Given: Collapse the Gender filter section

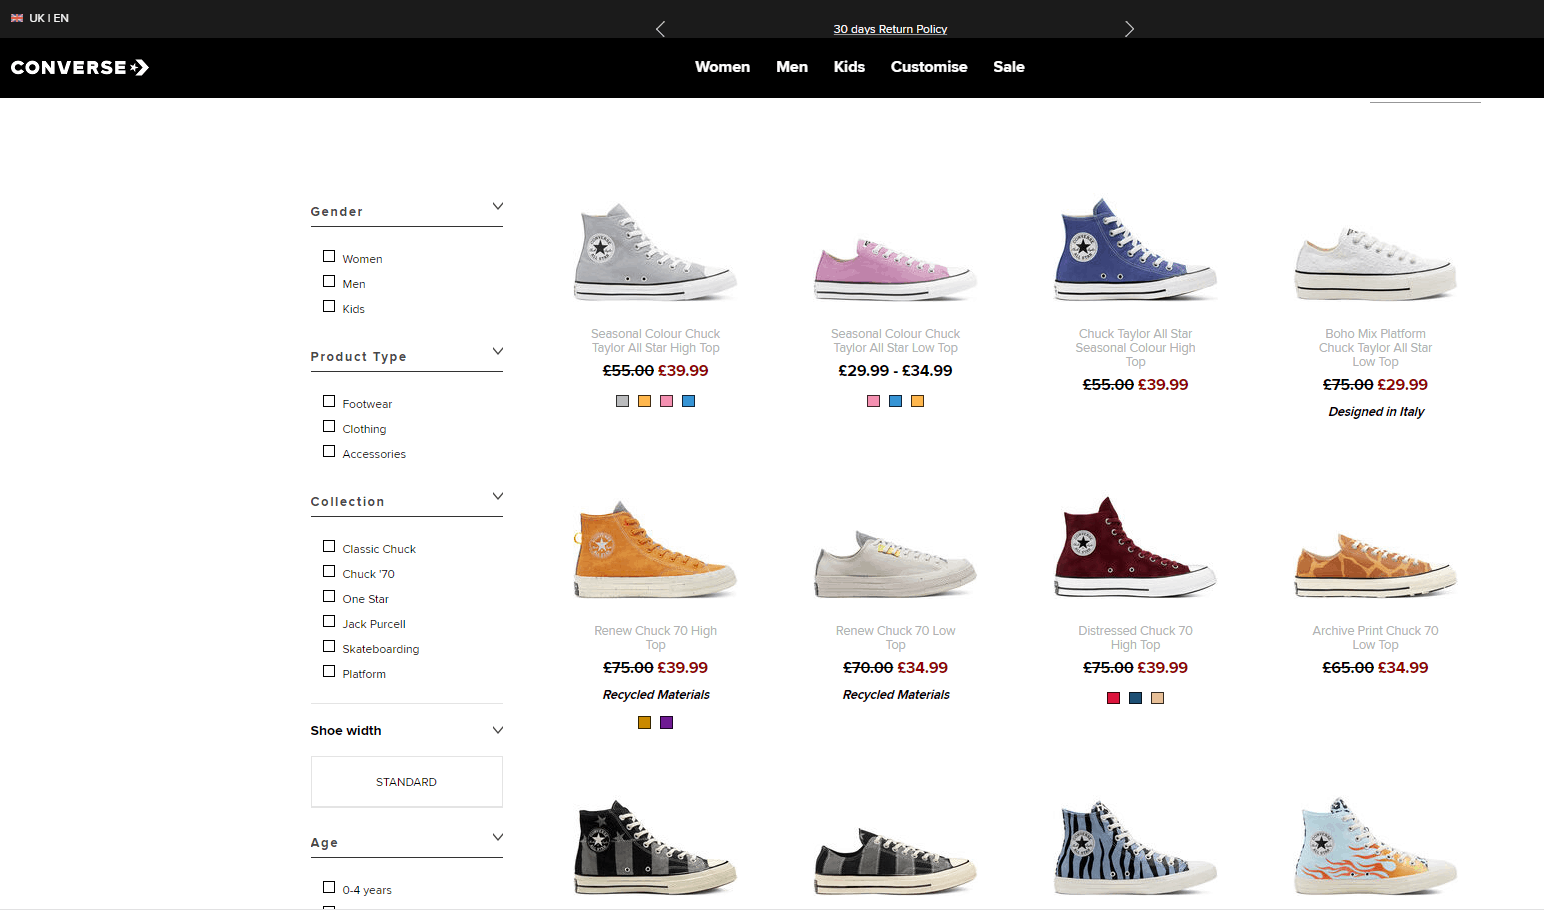Looking at the screenshot, I should point(498,207).
